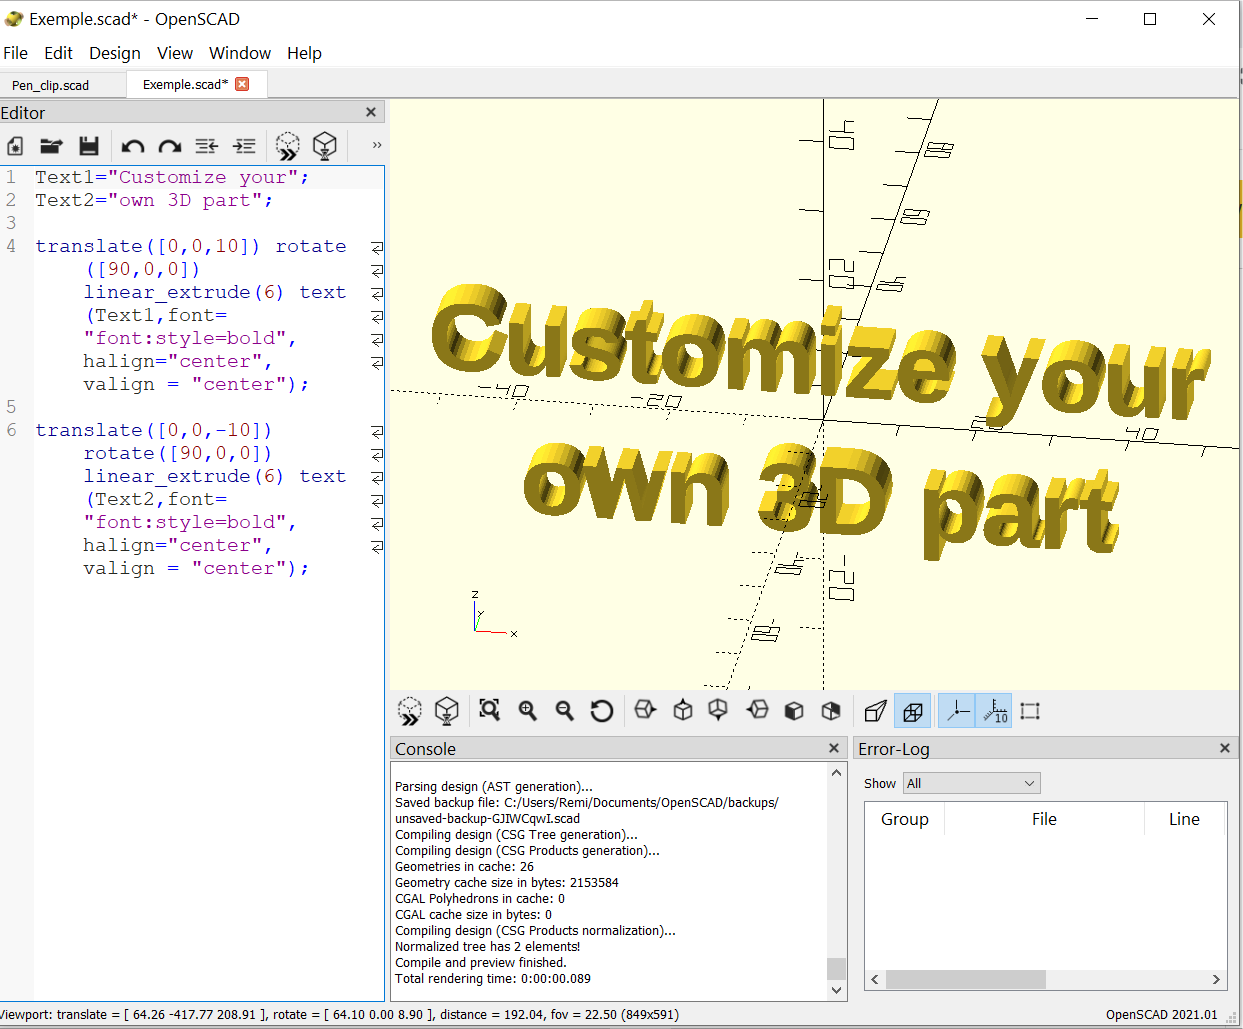Image resolution: width=1243 pixels, height=1029 pixels.
Task: Select the View All icon in the viewport toolbar
Action: pyautogui.click(x=489, y=710)
